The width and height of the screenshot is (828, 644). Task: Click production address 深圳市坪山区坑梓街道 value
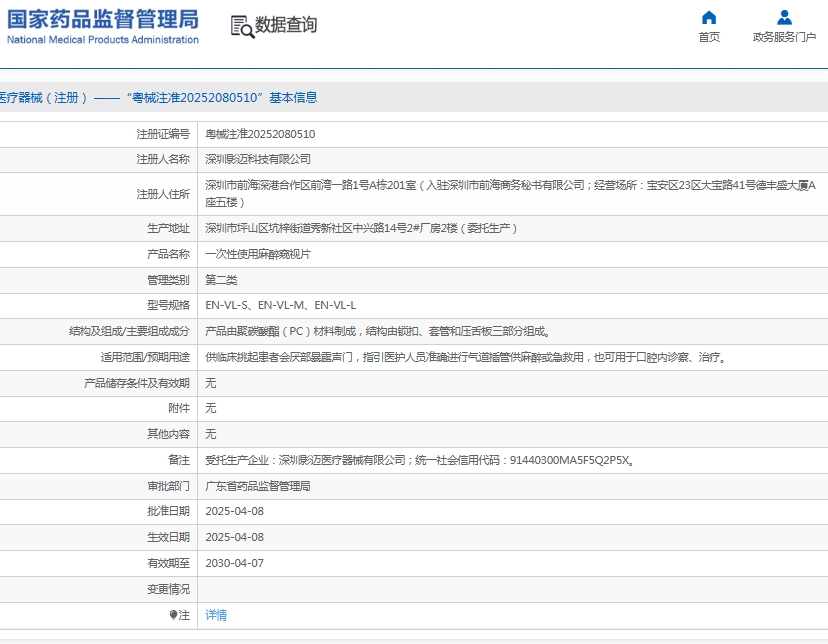click(x=361, y=228)
